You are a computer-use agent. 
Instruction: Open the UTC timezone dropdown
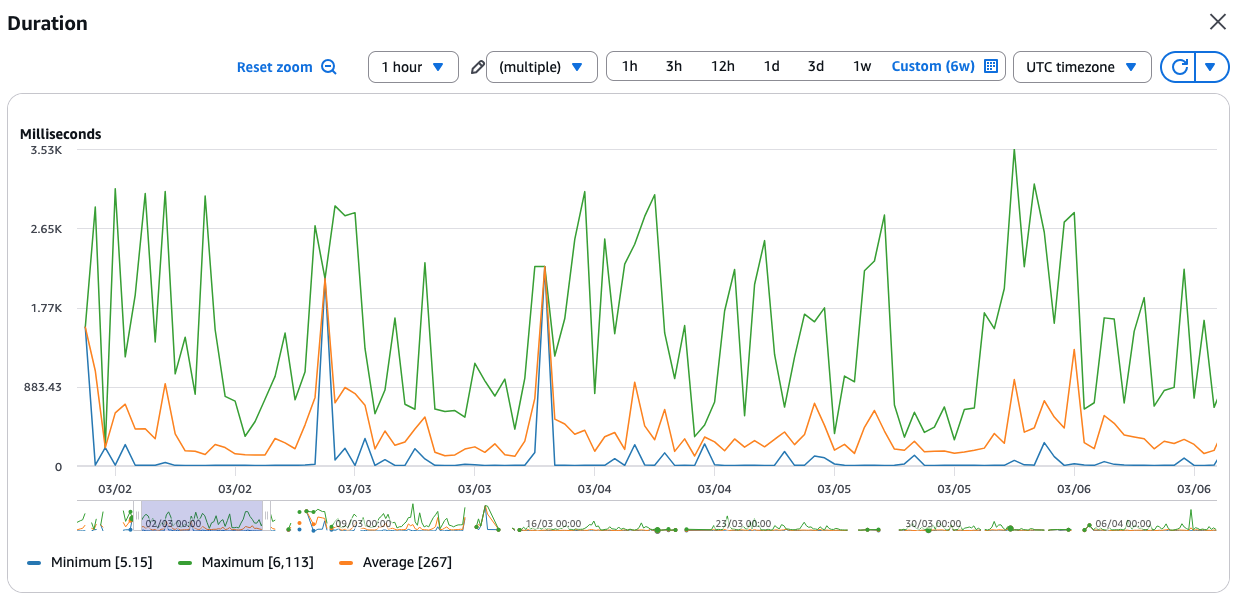1081,67
